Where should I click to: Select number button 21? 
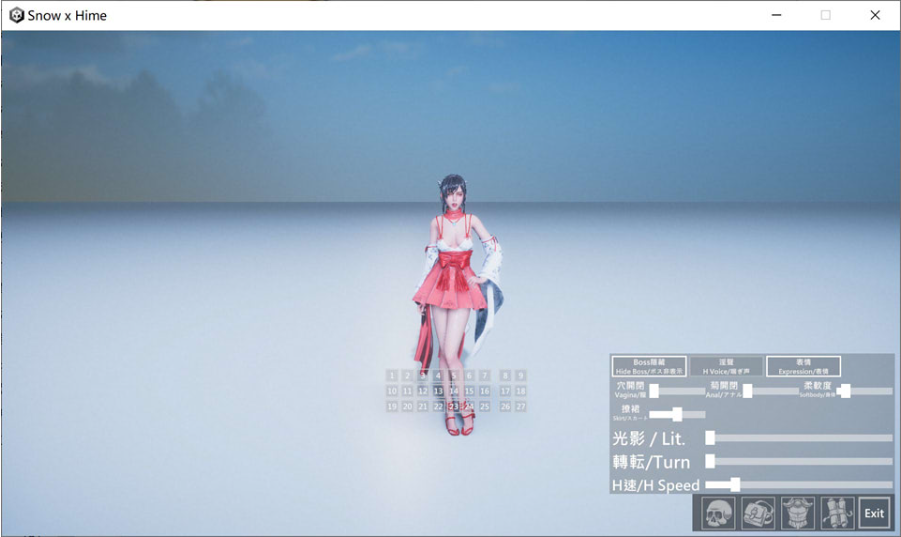click(x=423, y=407)
